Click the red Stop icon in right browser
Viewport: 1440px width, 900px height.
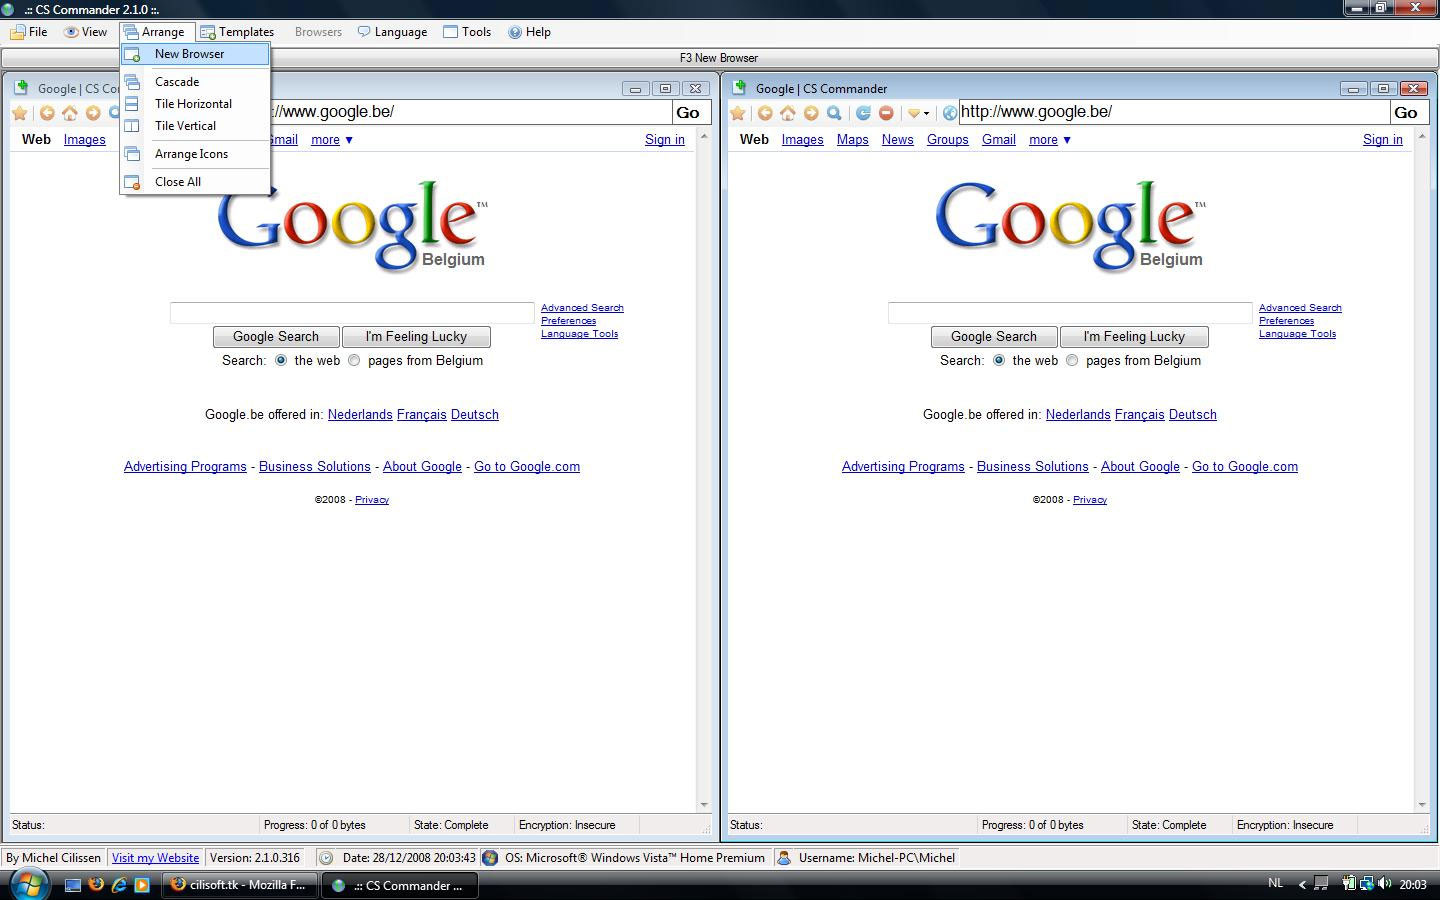tap(886, 113)
